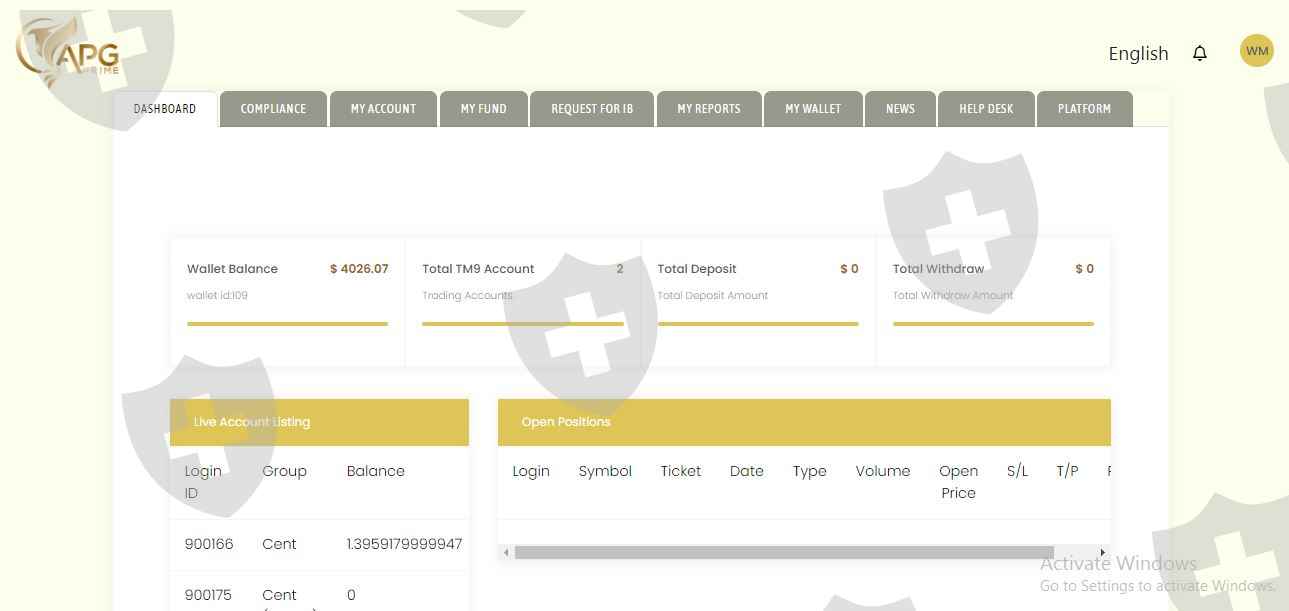
Task: Click the Open Price column header
Action: pos(958,482)
